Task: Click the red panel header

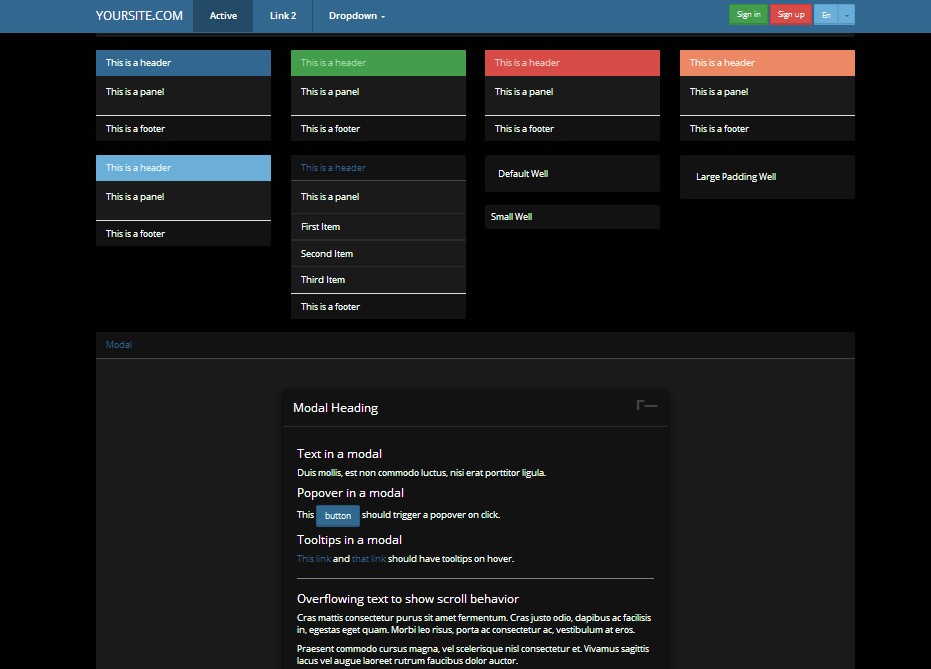Action: [x=572, y=63]
